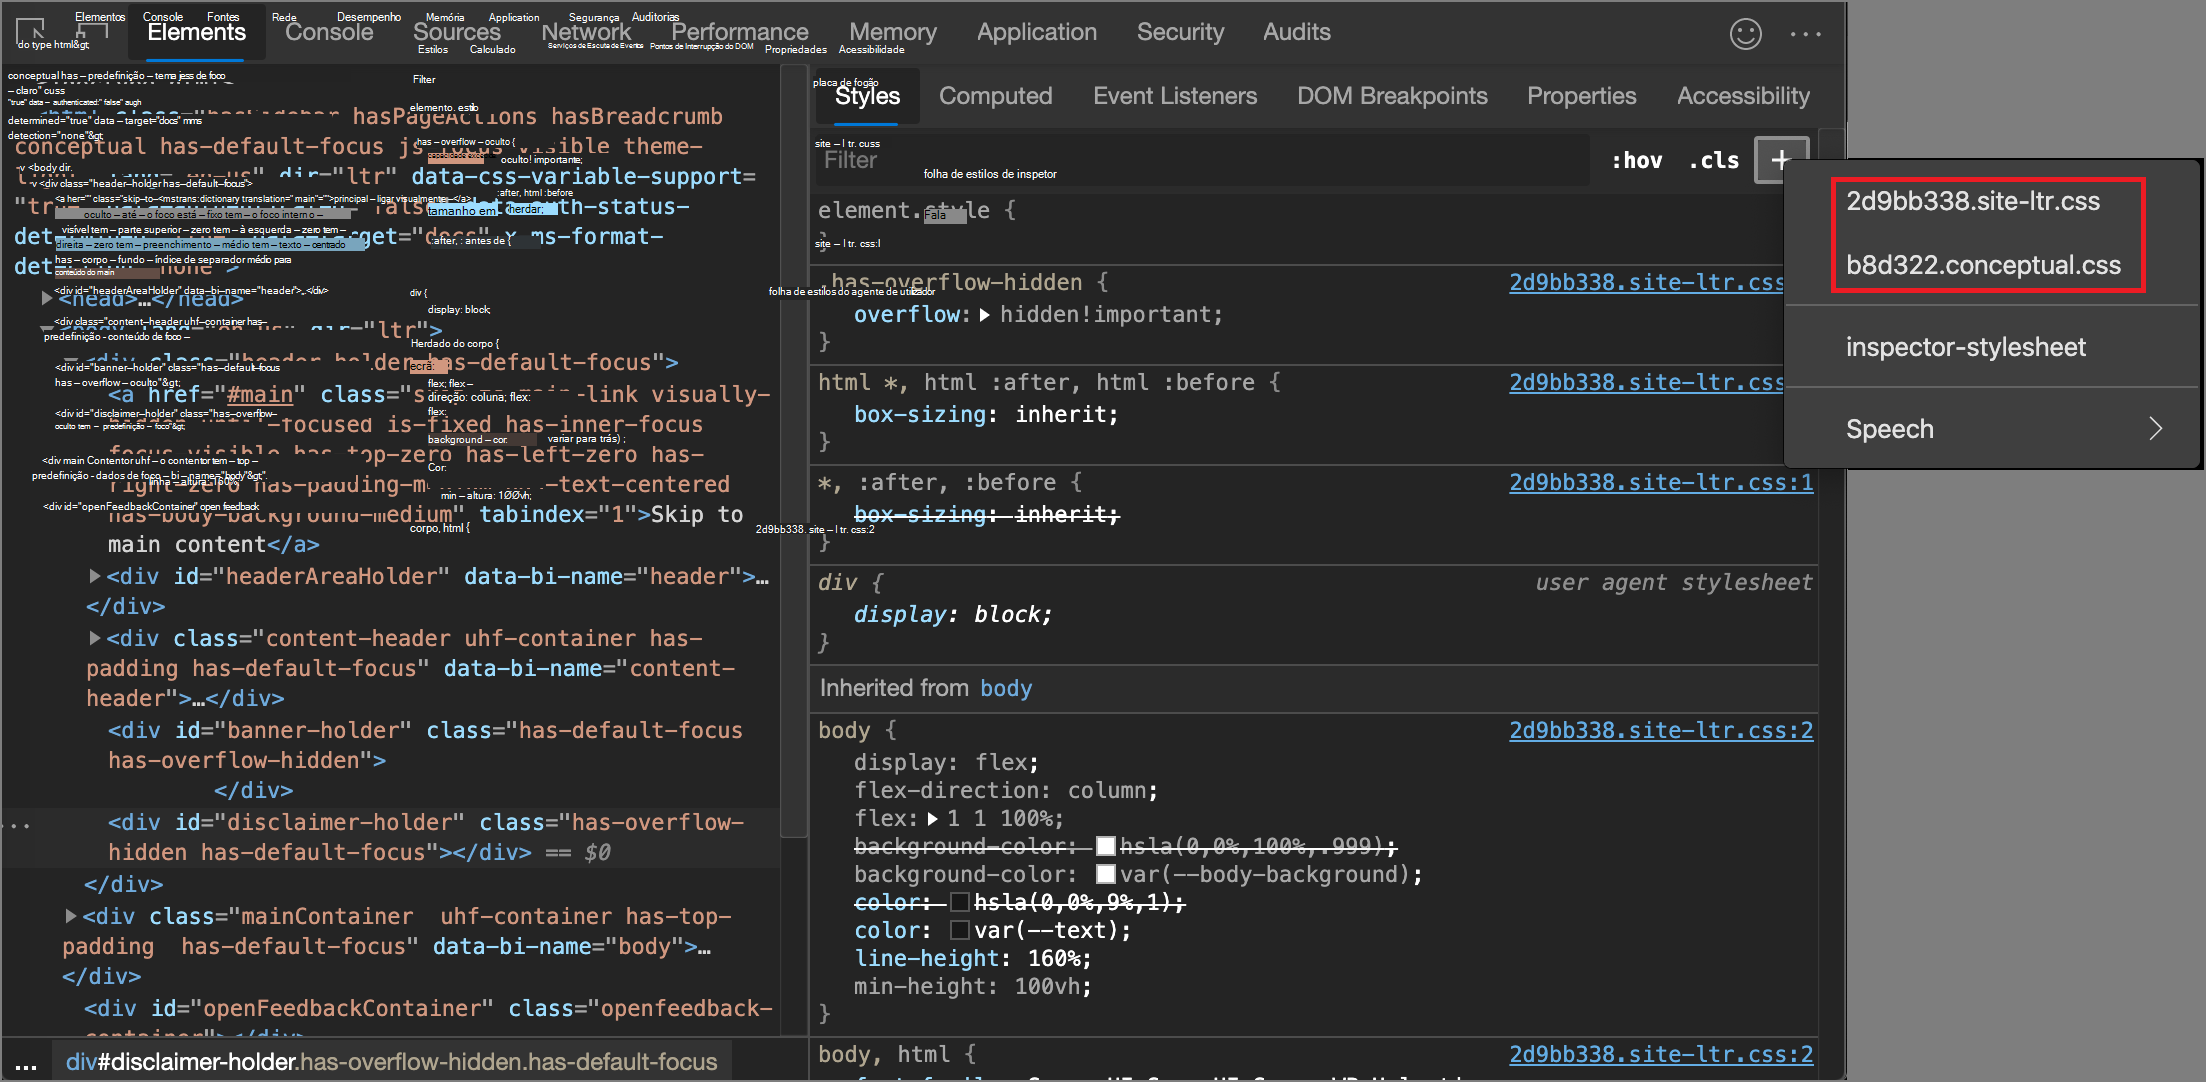Open the 2d9bb338.site-ltr.css:1 source link

pyautogui.click(x=1660, y=482)
